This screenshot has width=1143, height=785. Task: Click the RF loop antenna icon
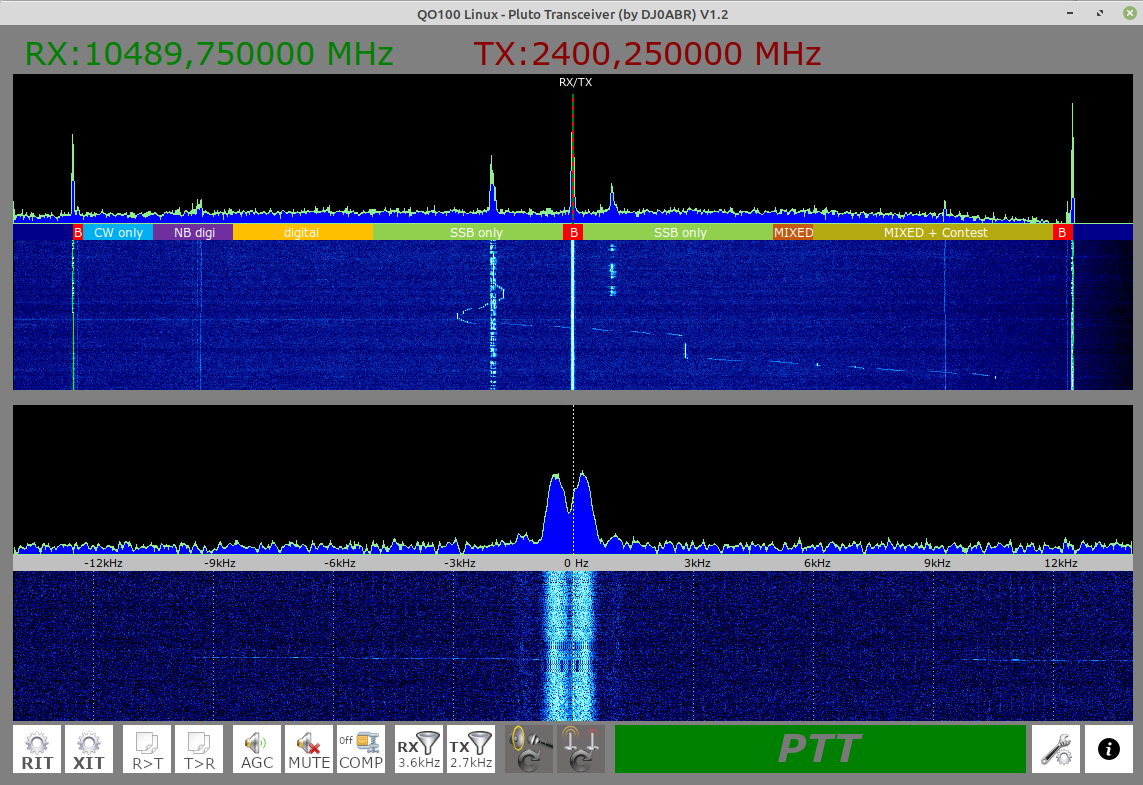click(x=581, y=750)
